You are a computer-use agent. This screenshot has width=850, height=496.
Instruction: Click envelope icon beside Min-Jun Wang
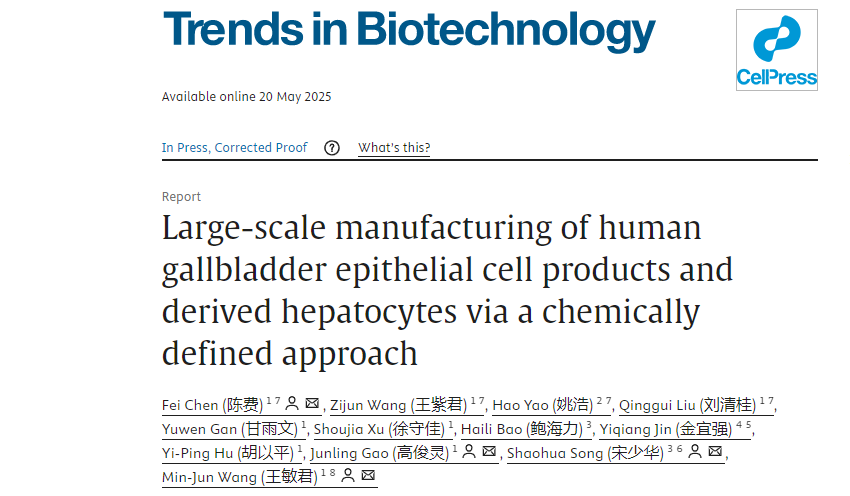(x=368, y=476)
